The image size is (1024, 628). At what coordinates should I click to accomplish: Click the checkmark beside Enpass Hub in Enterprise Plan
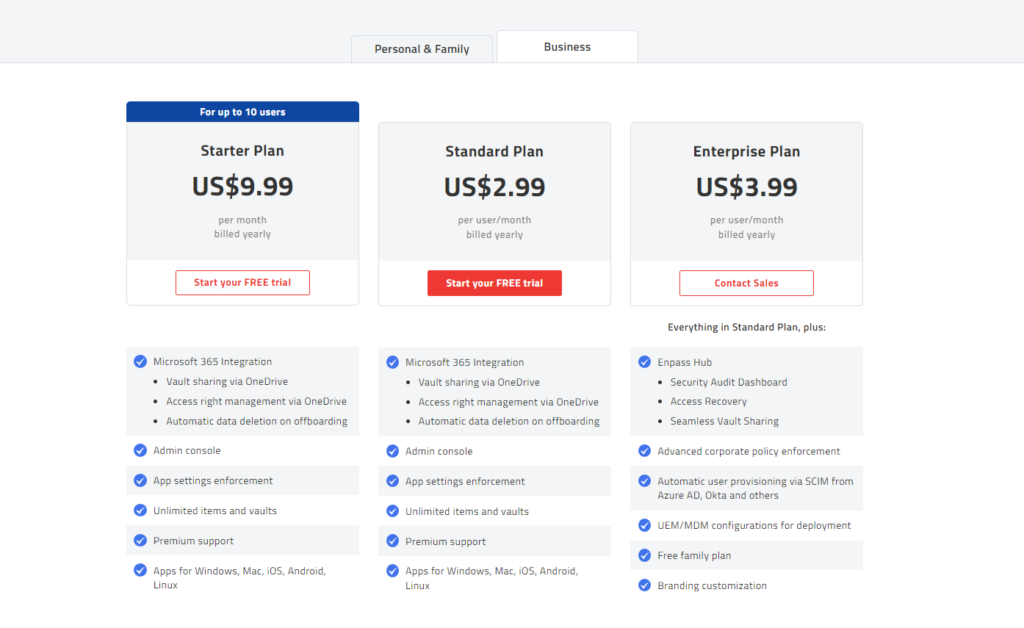tap(644, 361)
